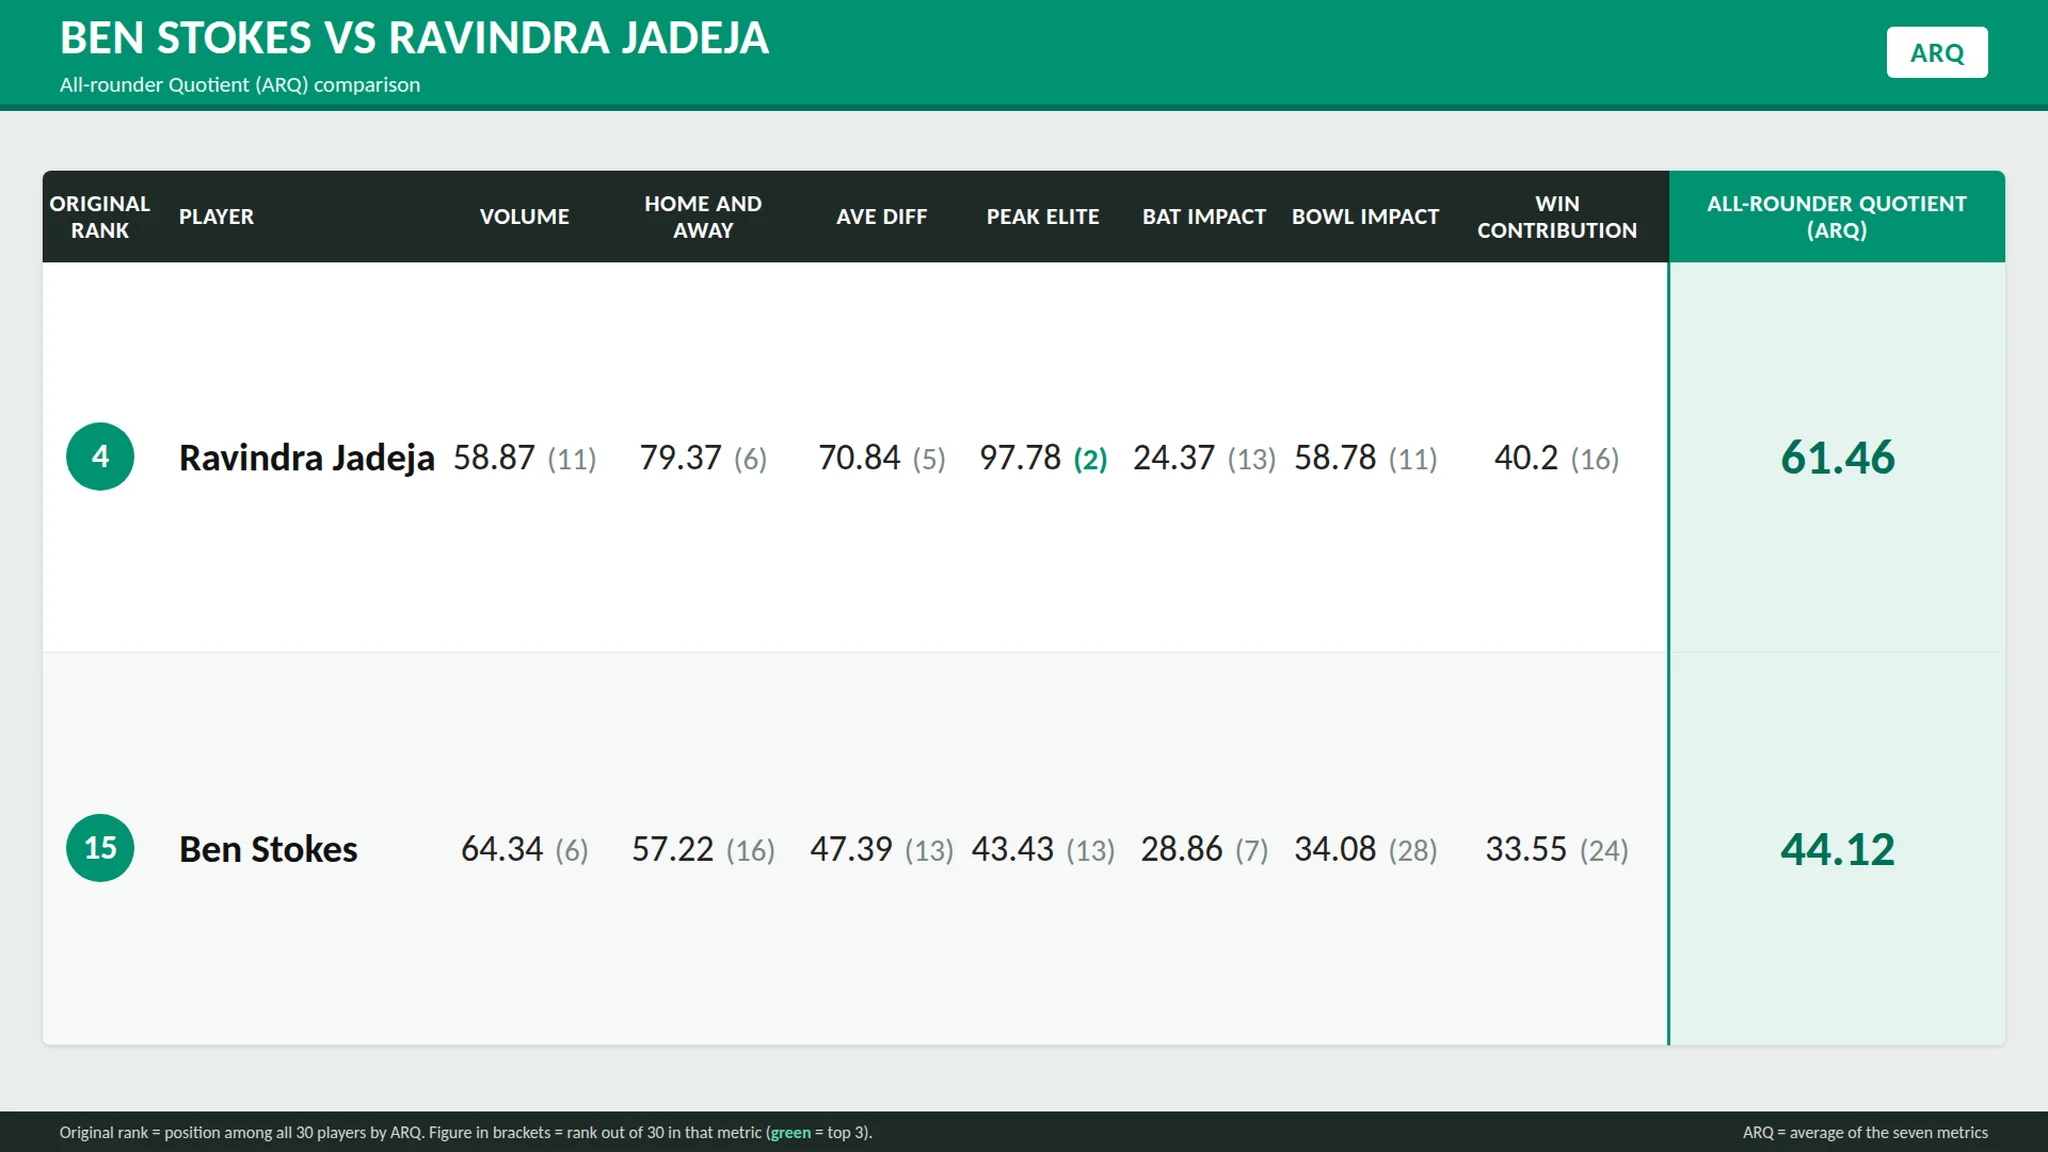Select the Ravindra Jadeja player name
The height and width of the screenshot is (1152, 2048).
click(307, 458)
